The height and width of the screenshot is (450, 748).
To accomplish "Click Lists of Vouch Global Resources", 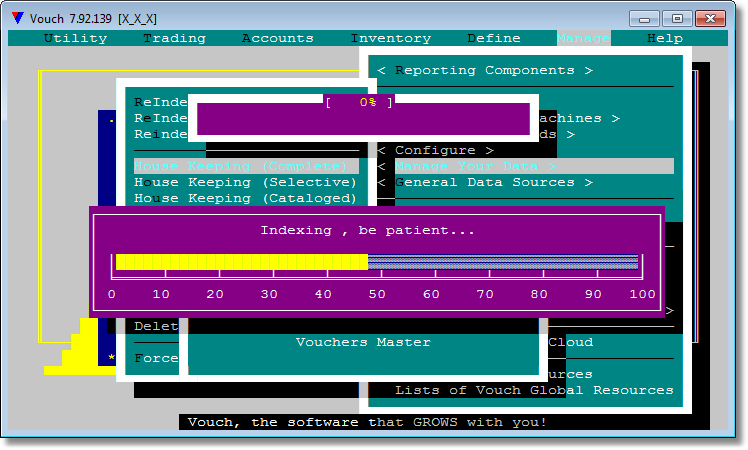I will point(534,390).
